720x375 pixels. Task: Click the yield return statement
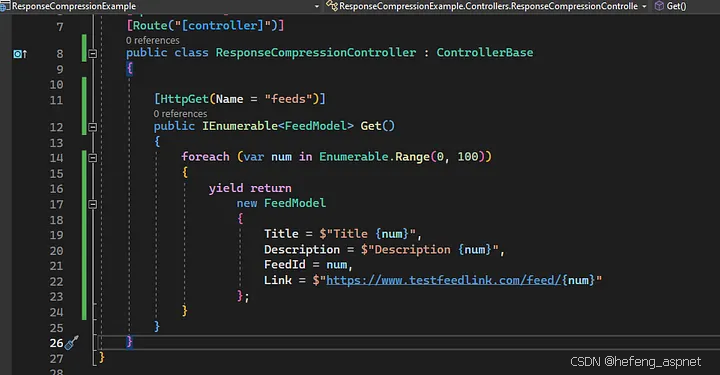[250, 188]
